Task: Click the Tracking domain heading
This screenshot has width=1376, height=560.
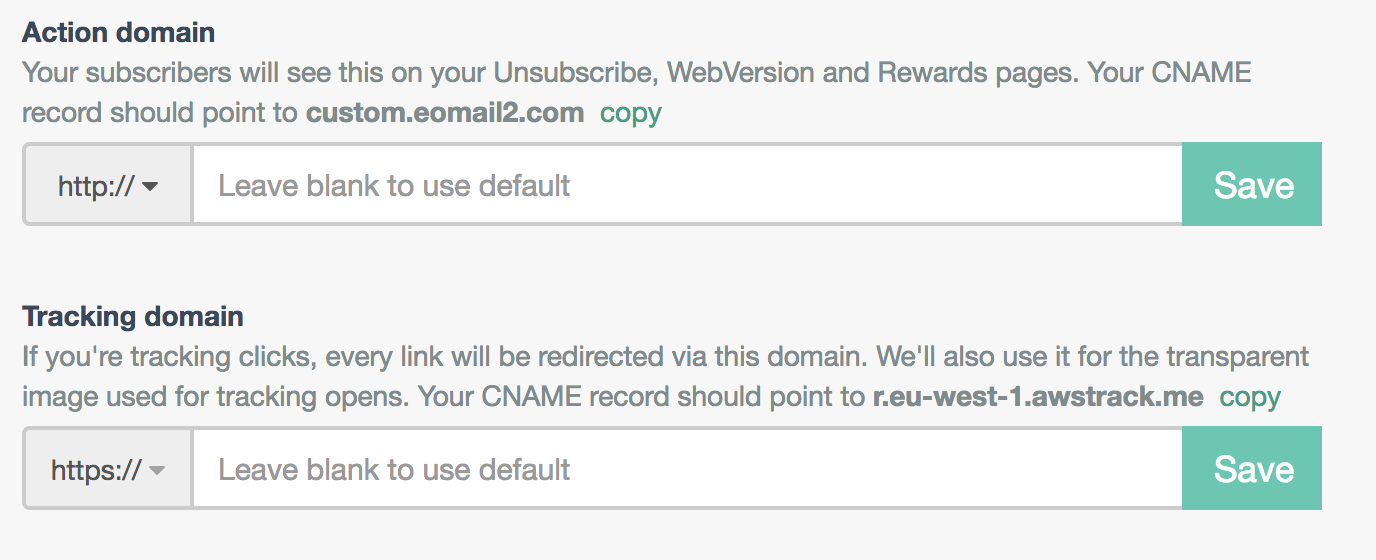Action: (x=133, y=316)
